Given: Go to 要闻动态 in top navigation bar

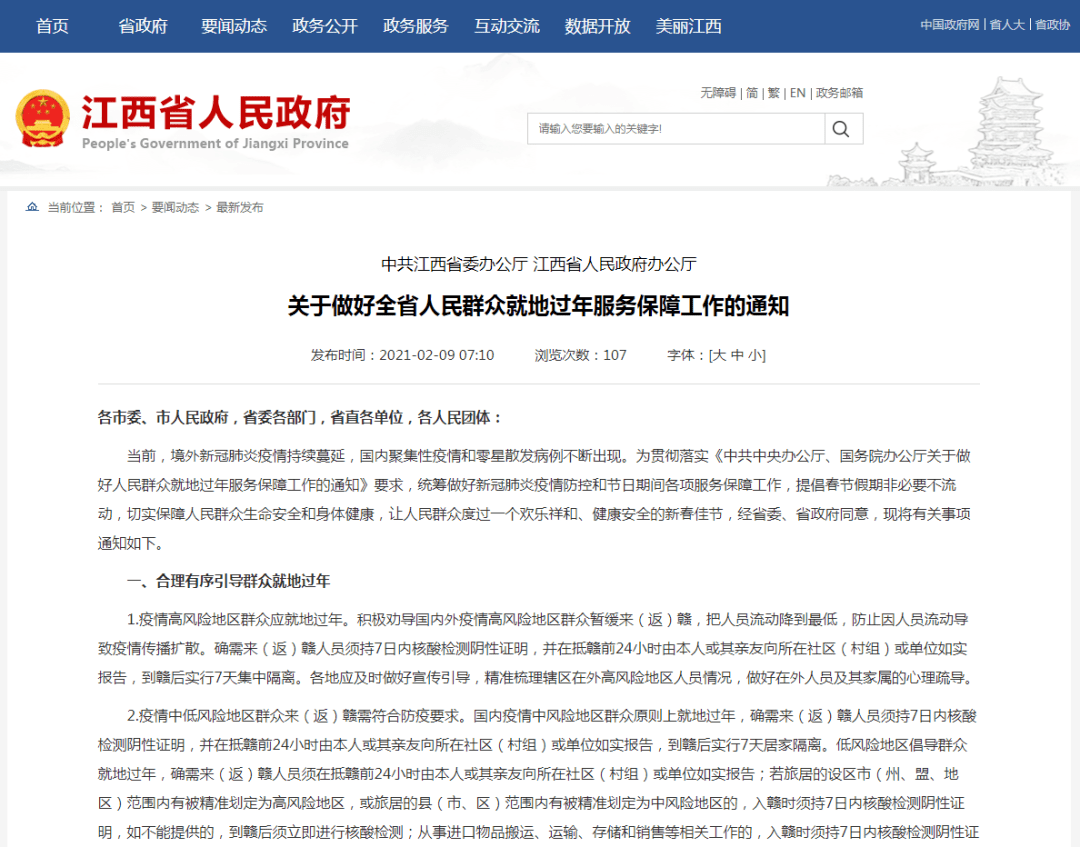Looking at the screenshot, I should click(x=234, y=26).
